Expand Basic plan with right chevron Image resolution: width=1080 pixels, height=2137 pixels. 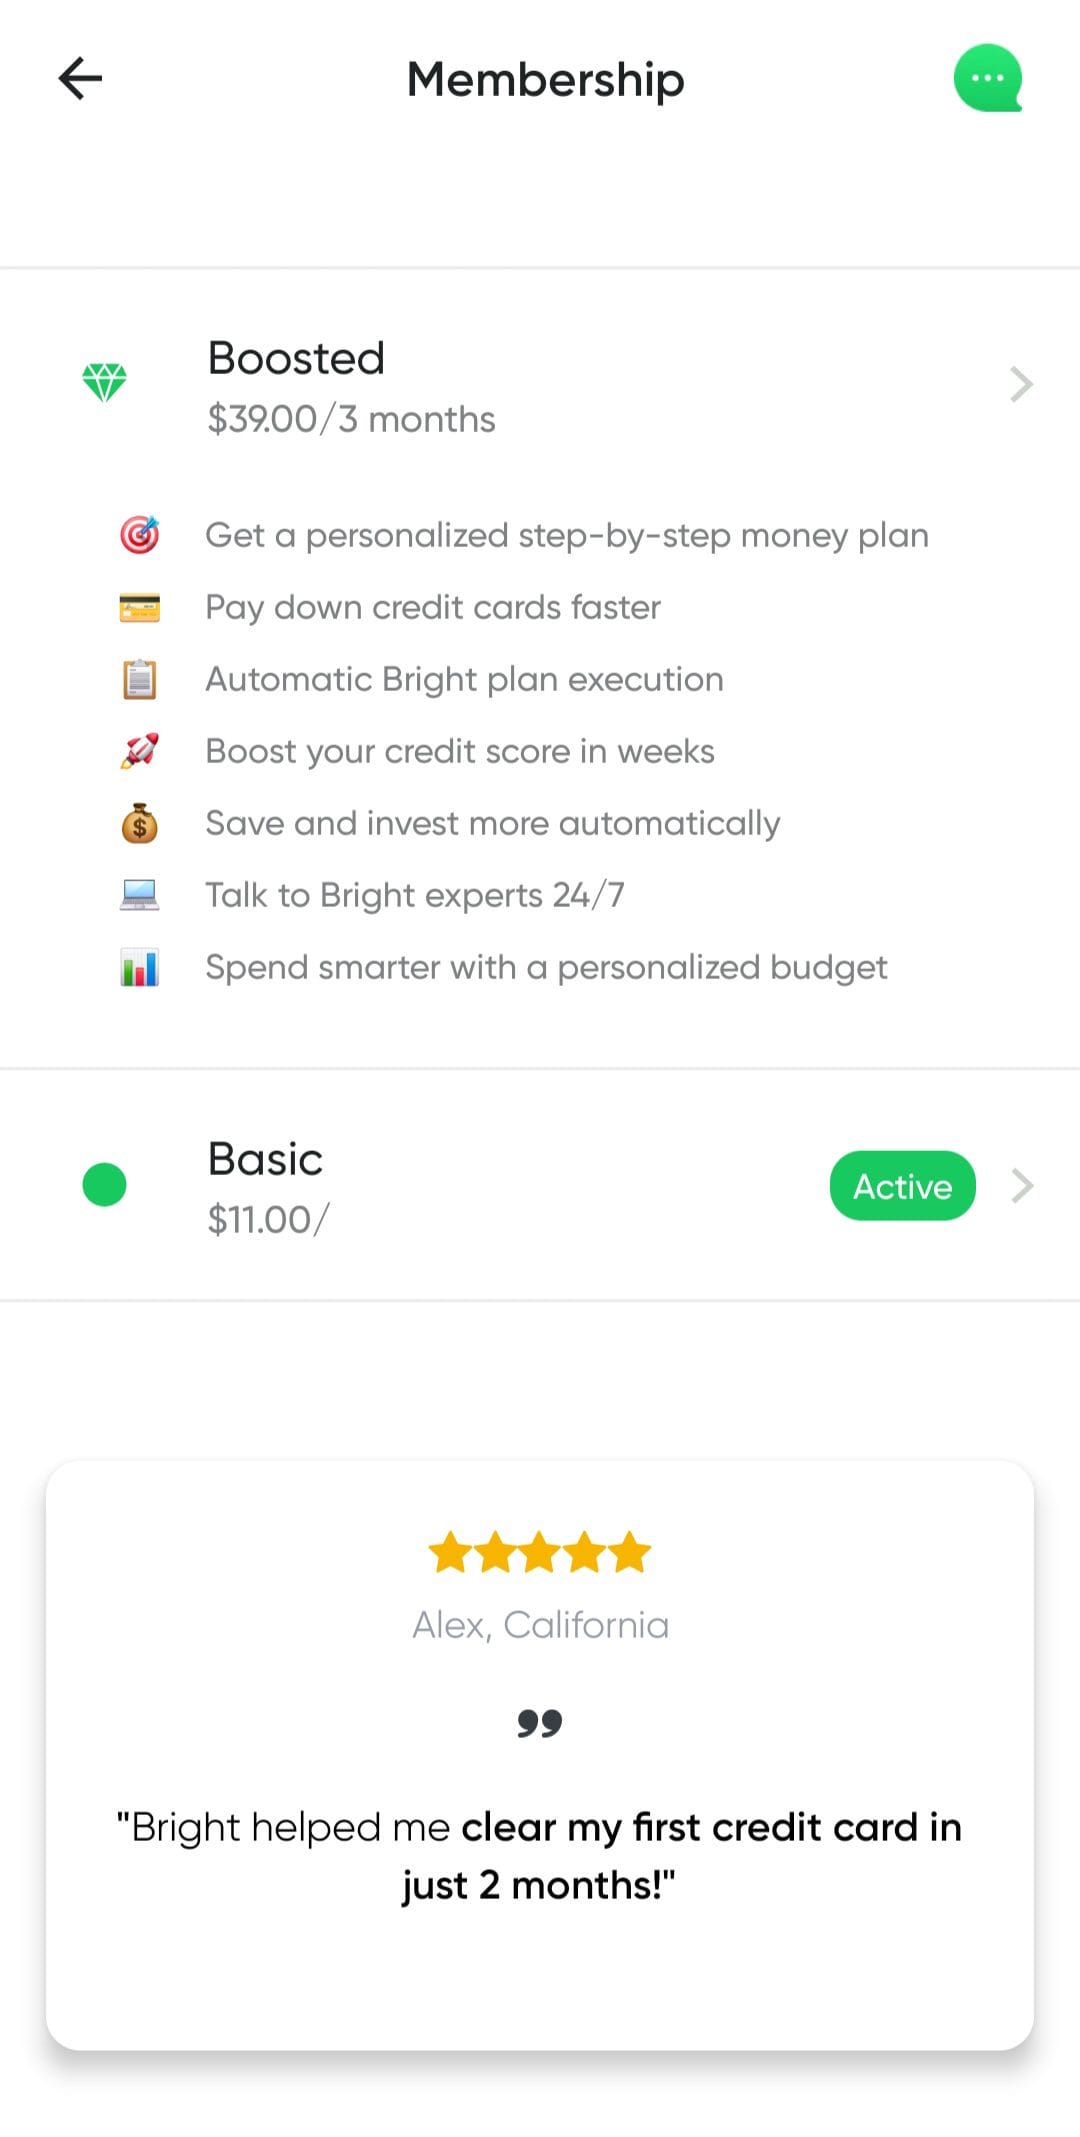pyautogui.click(x=1021, y=1186)
